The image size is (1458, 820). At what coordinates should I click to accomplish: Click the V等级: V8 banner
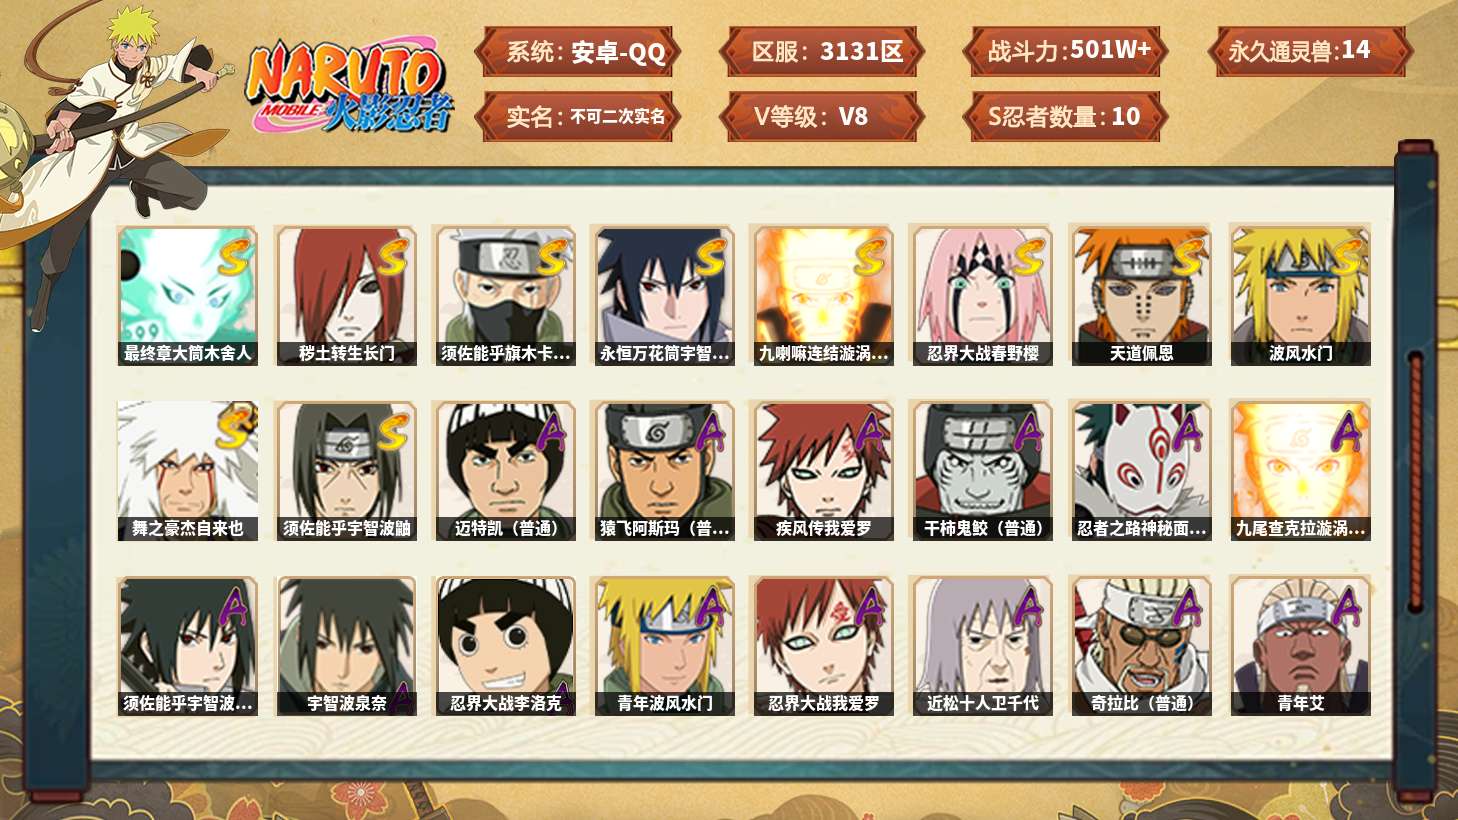(820, 117)
